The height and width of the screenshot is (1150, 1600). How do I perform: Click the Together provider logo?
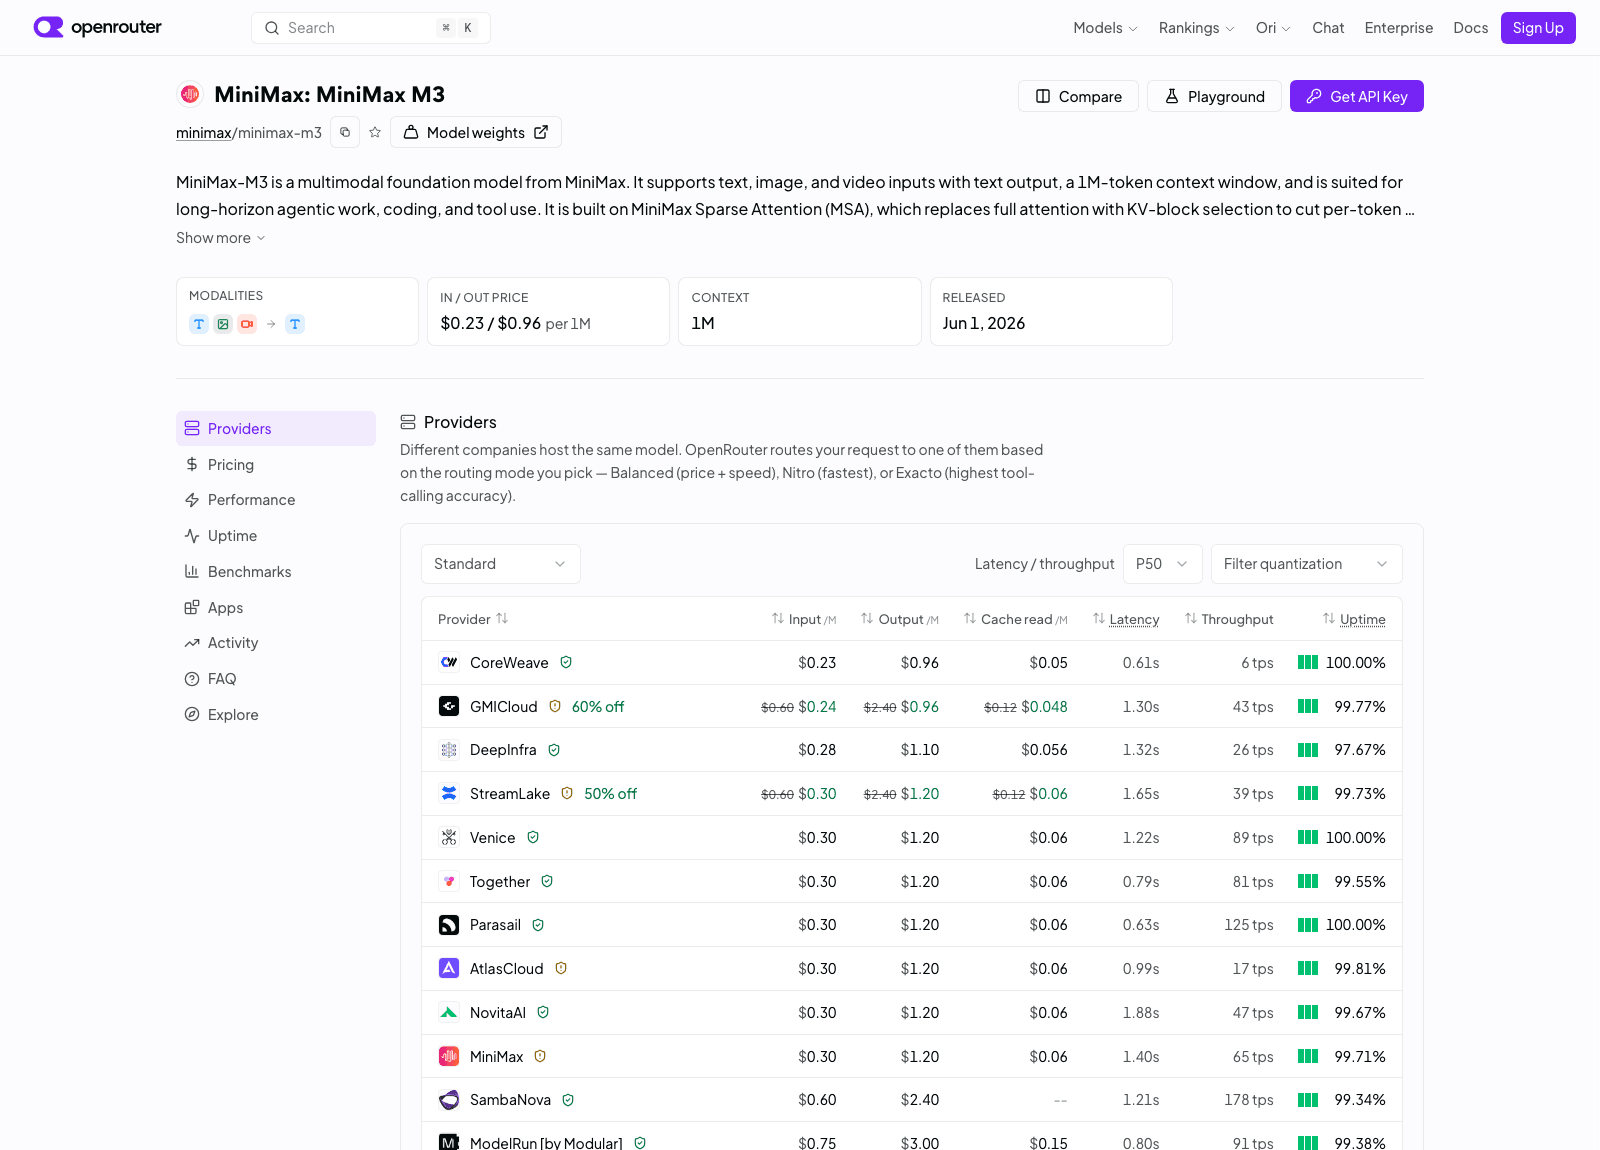pyautogui.click(x=449, y=881)
